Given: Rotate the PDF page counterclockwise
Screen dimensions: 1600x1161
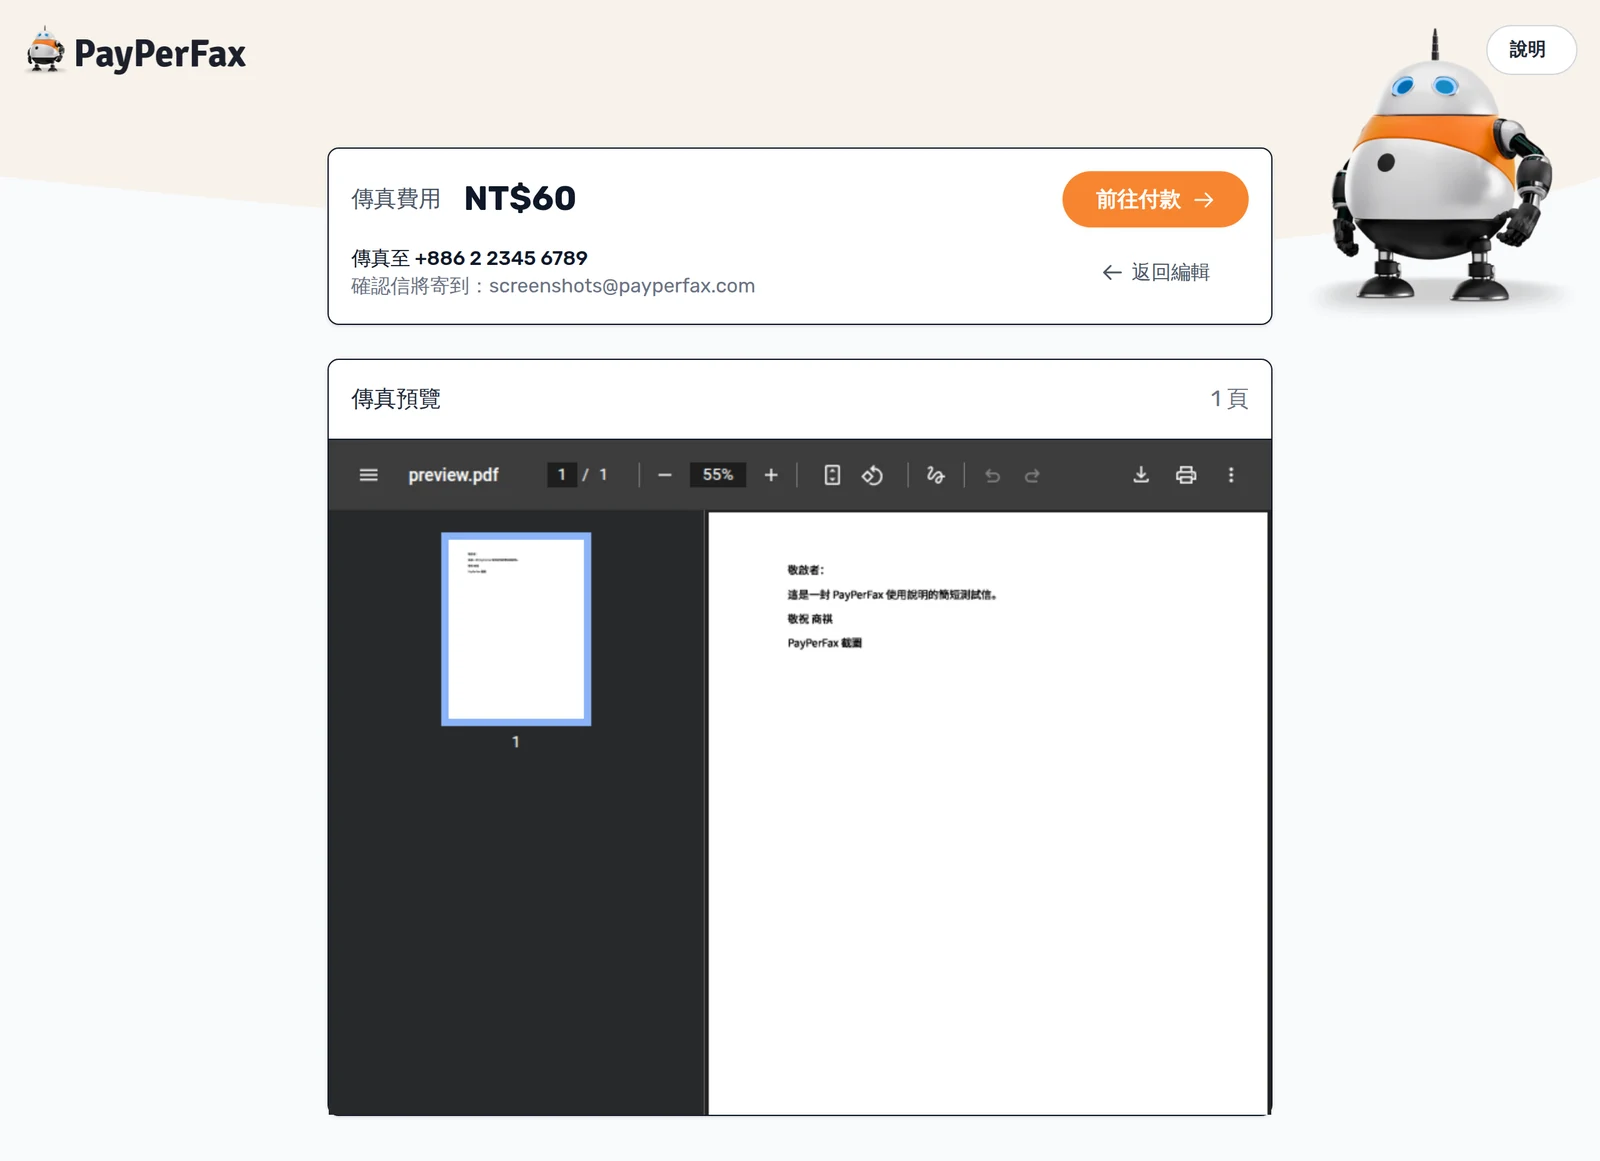Looking at the screenshot, I should pos(872,475).
